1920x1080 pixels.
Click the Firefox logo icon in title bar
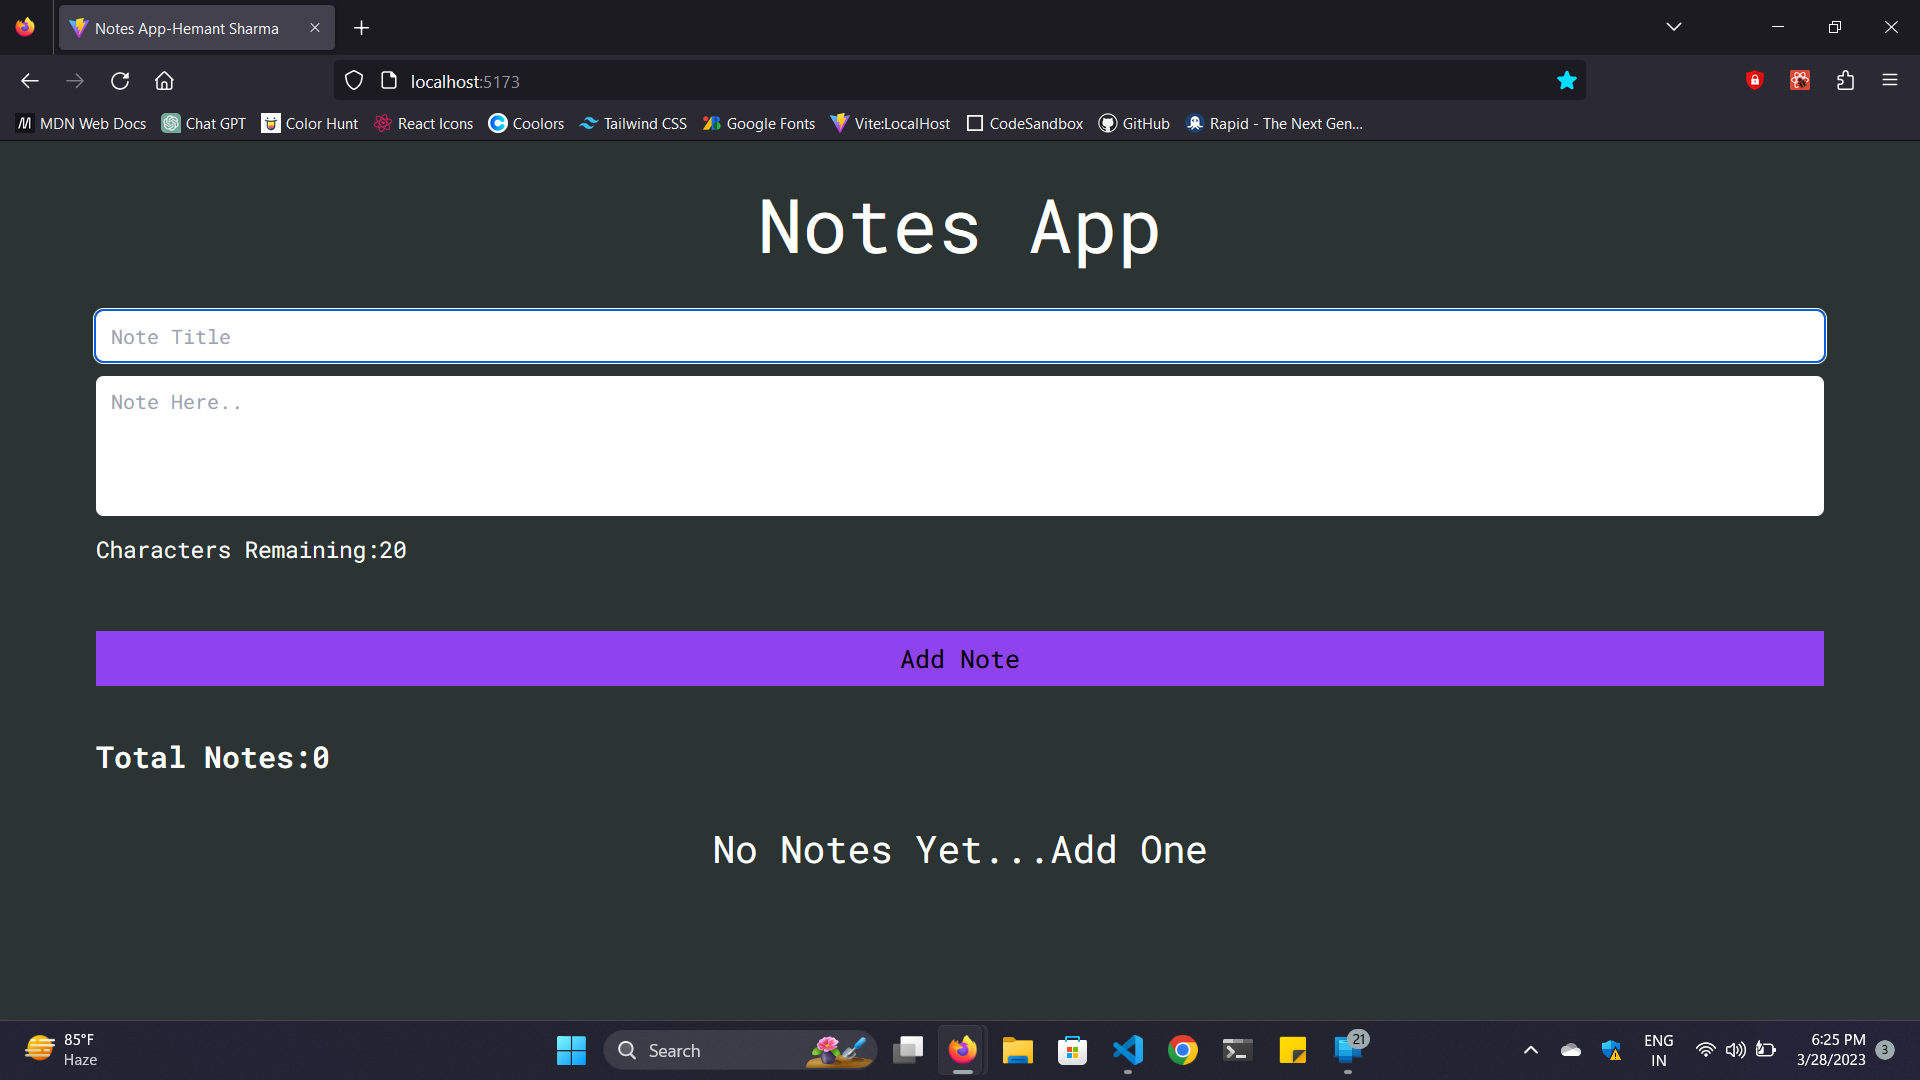pos(25,27)
